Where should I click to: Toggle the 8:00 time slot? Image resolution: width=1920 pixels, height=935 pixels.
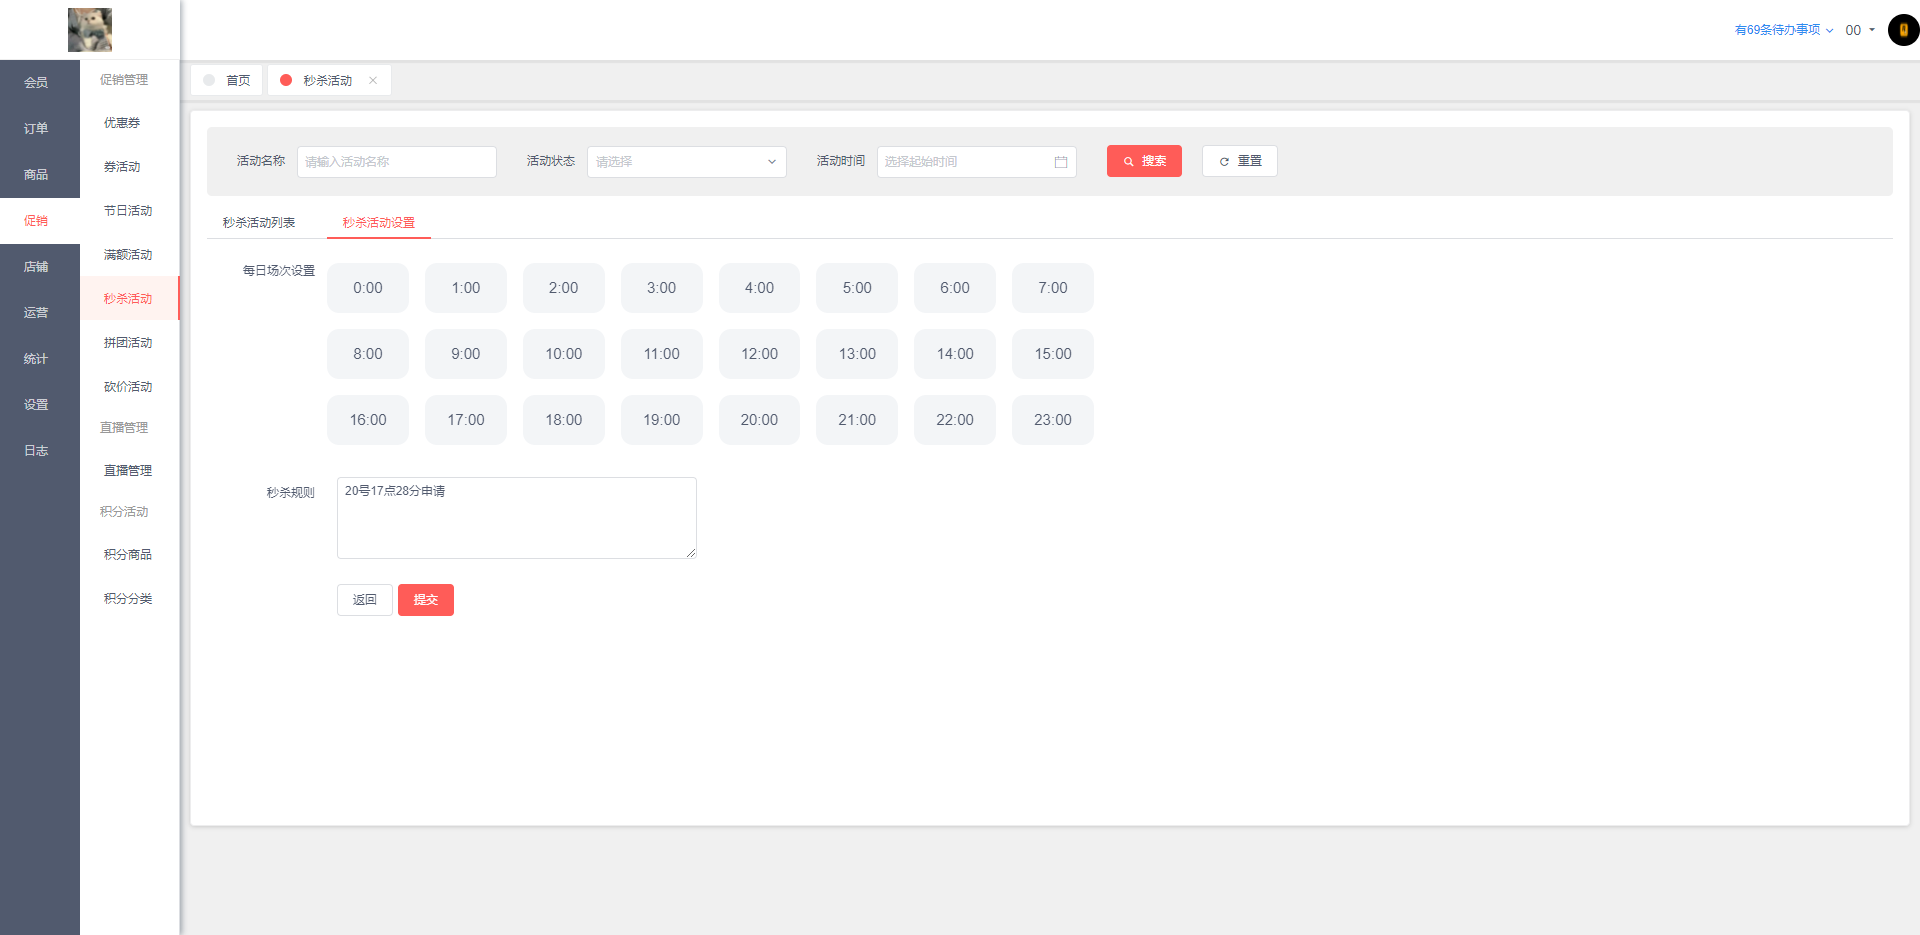coord(368,354)
